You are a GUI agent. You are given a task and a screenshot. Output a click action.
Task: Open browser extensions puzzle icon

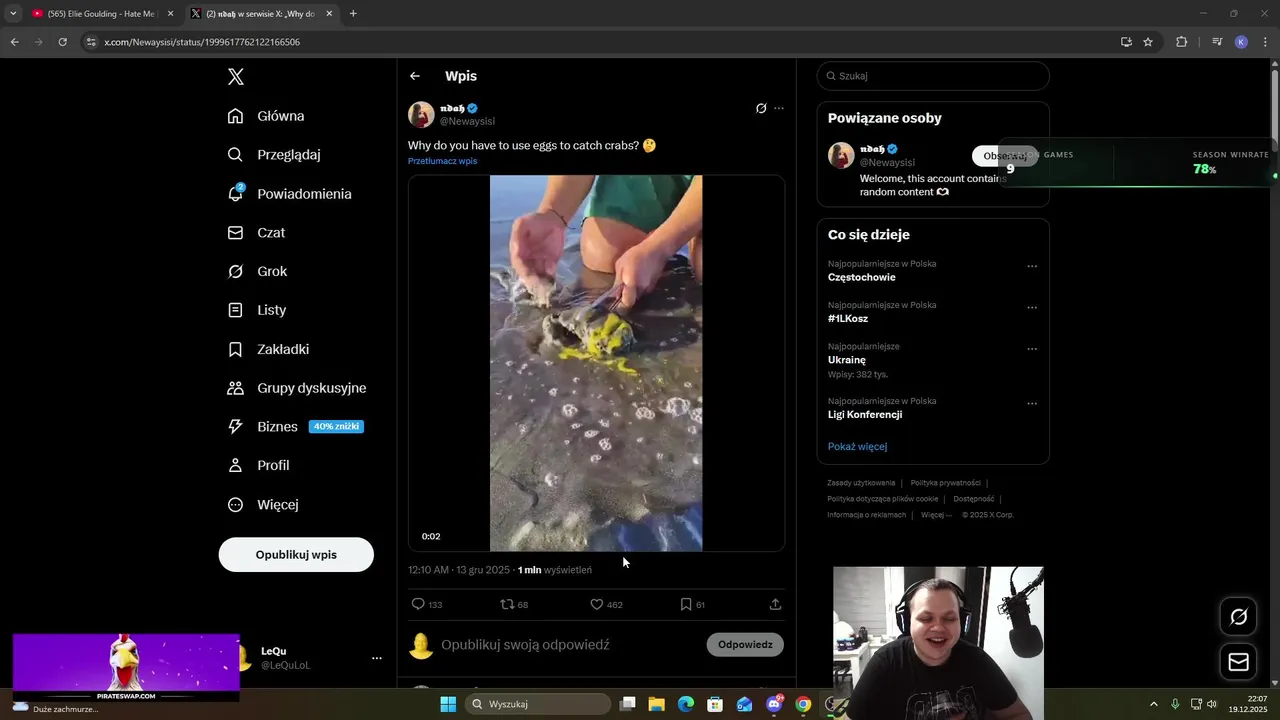point(1181,42)
